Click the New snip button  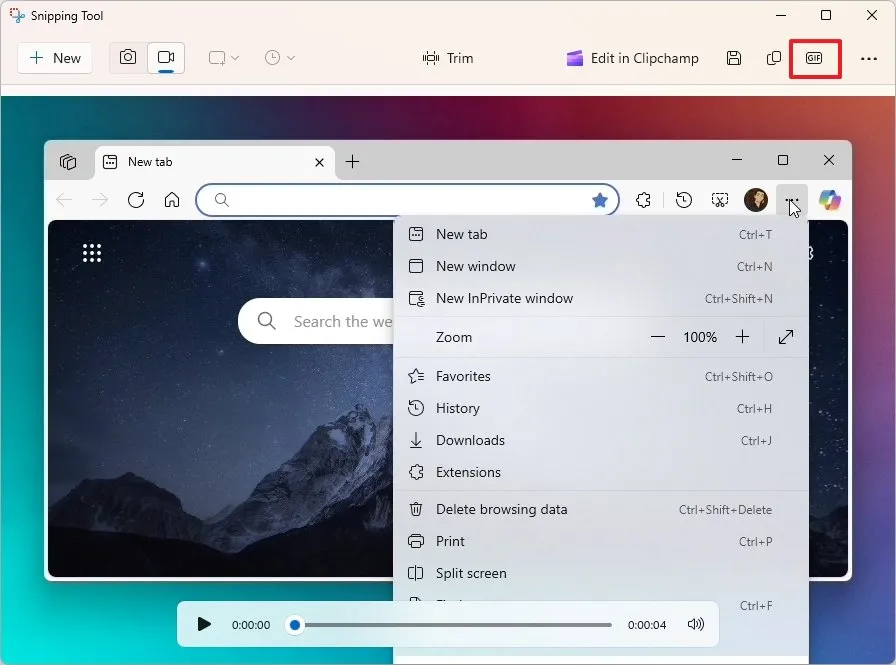55,58
